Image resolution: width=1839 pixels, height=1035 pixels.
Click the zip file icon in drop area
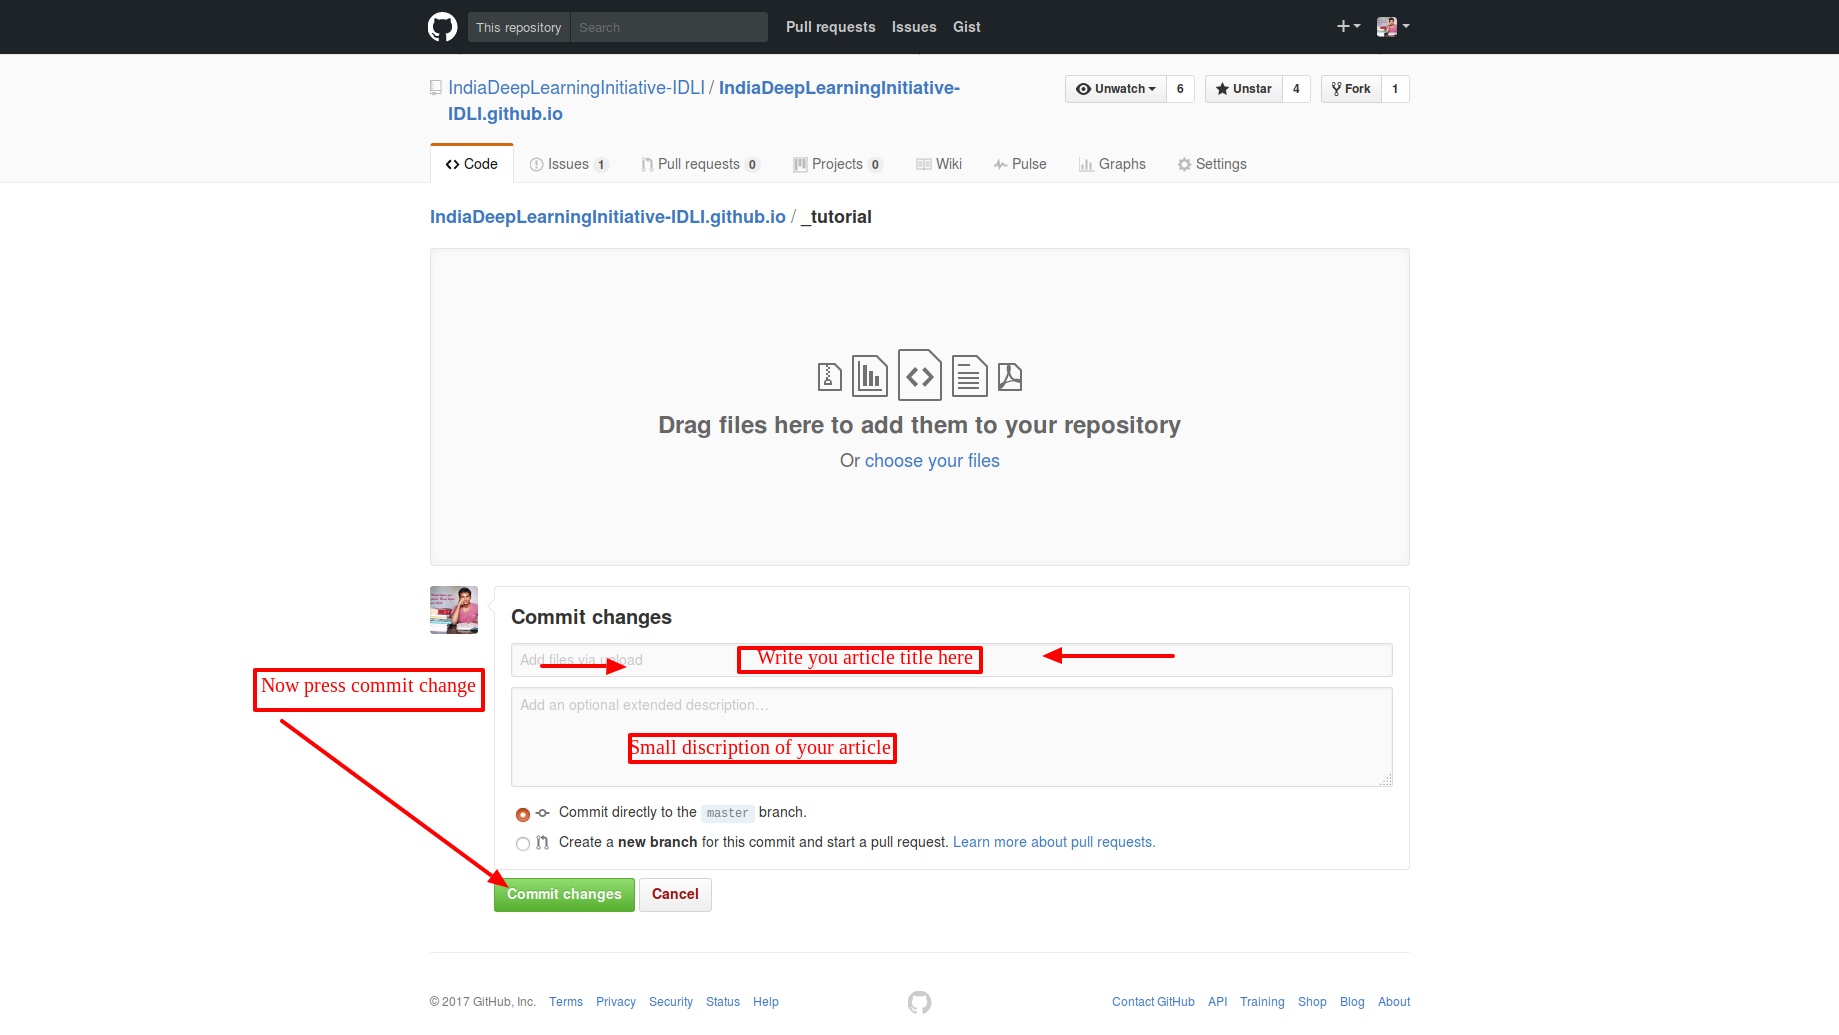830,377
